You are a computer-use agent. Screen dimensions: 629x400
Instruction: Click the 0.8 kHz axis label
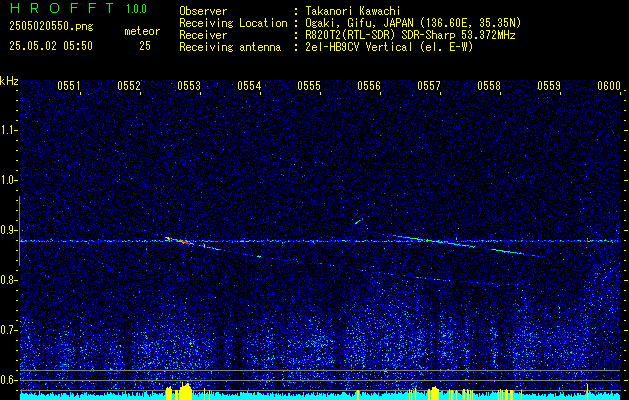8,280
